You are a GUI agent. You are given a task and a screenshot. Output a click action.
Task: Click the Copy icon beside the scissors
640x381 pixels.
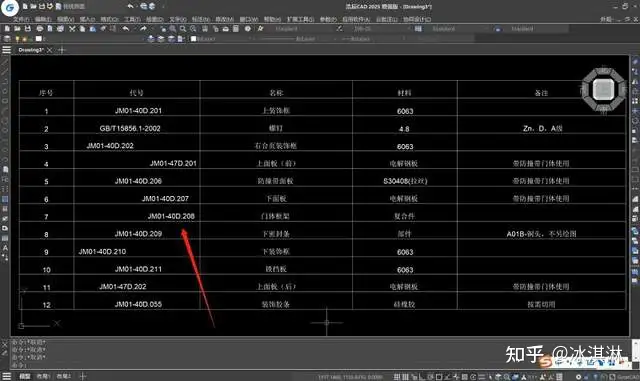pos(82,29)
